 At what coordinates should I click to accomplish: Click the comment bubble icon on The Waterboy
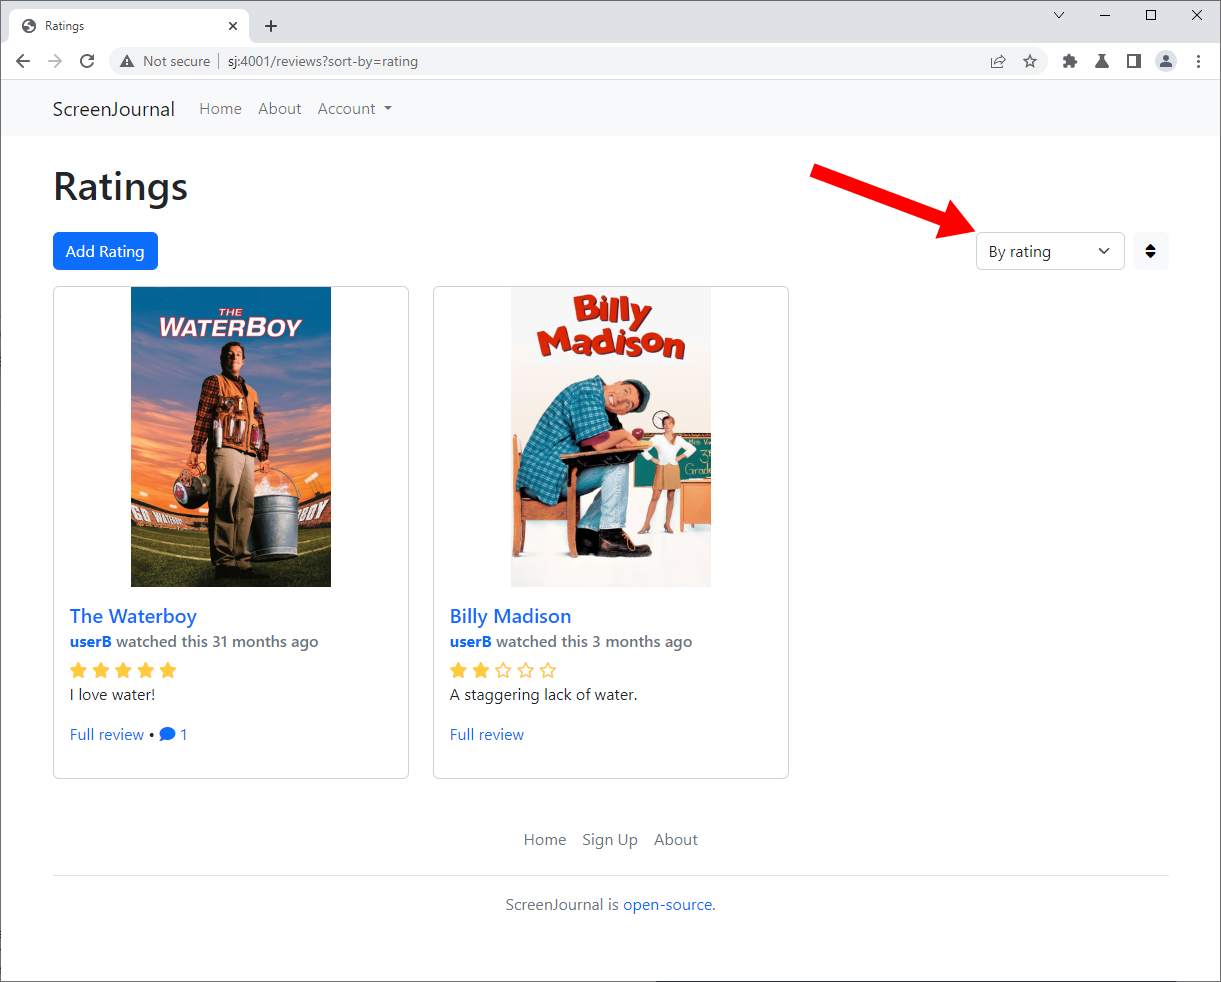click(167, 734)
